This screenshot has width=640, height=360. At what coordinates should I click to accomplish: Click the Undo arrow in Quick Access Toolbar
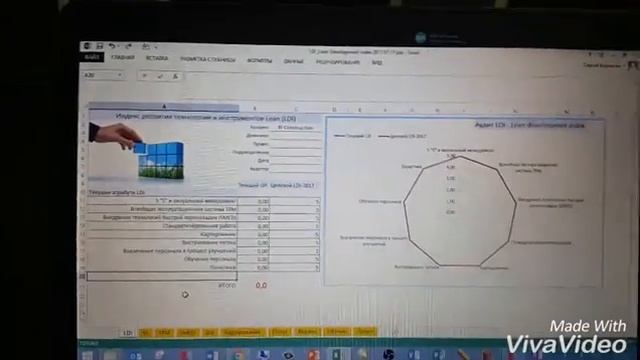[x=112, y=46]
